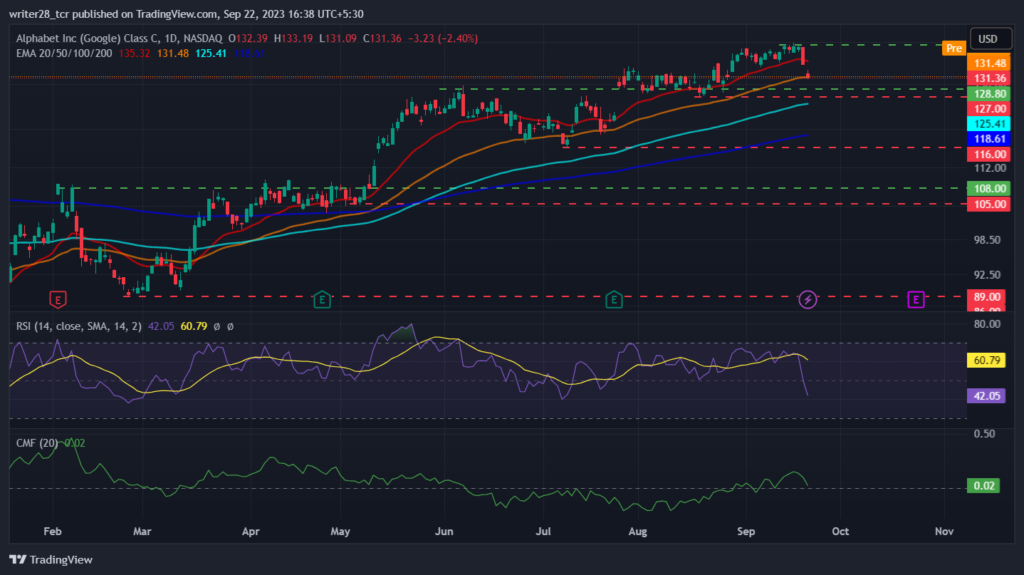Click the 131.48 orange EMA price label
This screenshot has height=575, width=1024.
[x=989, y=63]
